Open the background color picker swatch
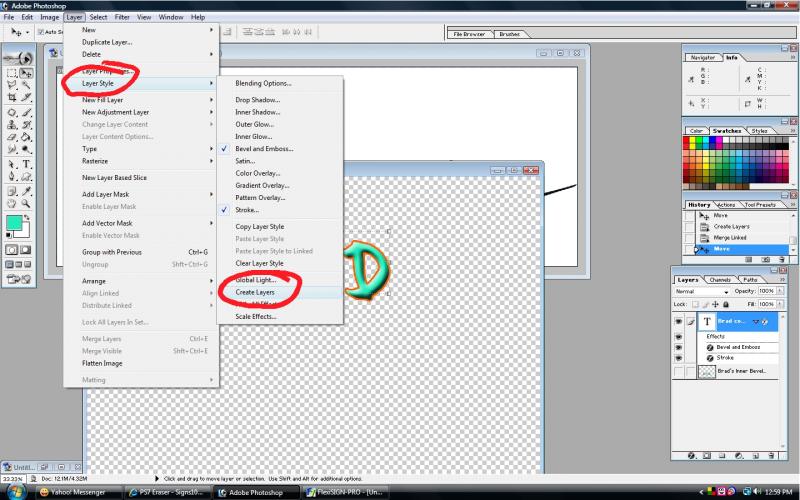 click(x=26, y=232)
